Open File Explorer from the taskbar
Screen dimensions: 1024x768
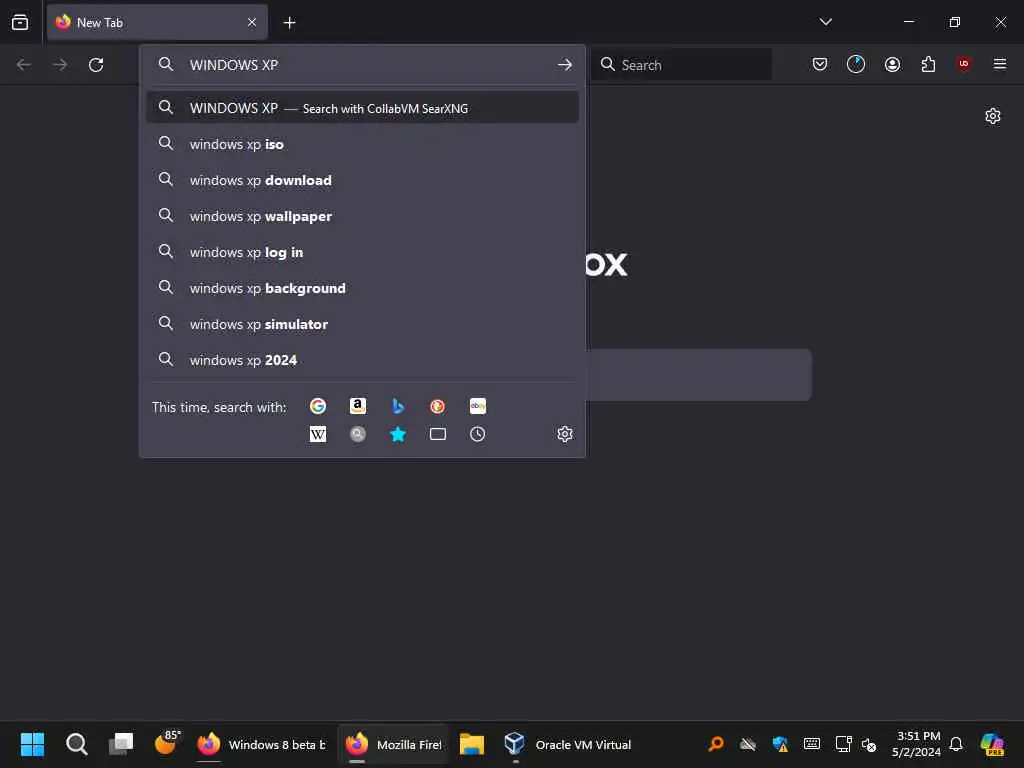pos(472,744)
